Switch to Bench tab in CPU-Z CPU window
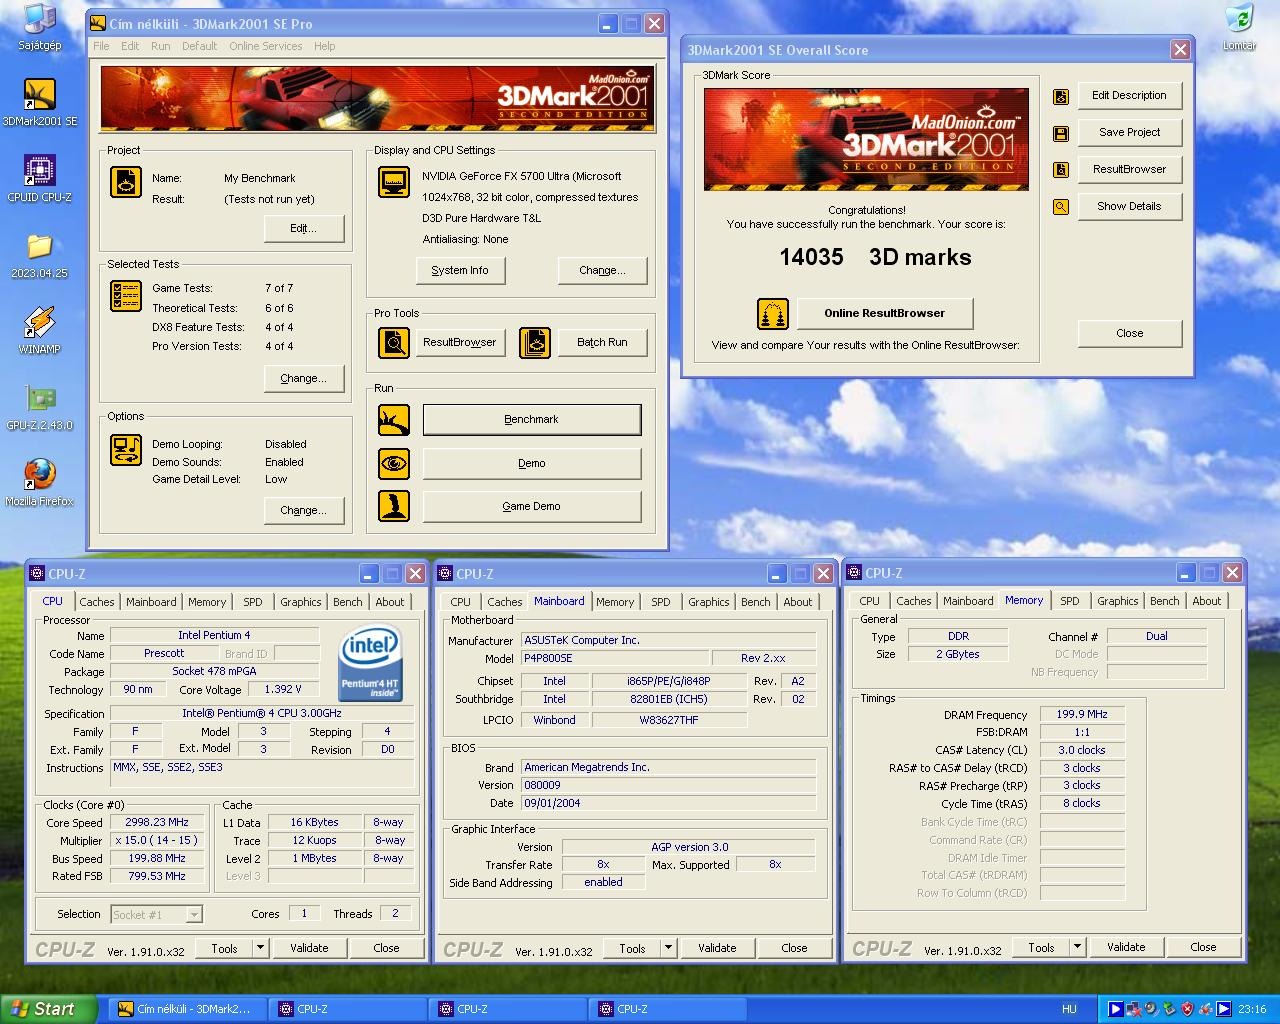1280x1024 pixels. point(348,602)
